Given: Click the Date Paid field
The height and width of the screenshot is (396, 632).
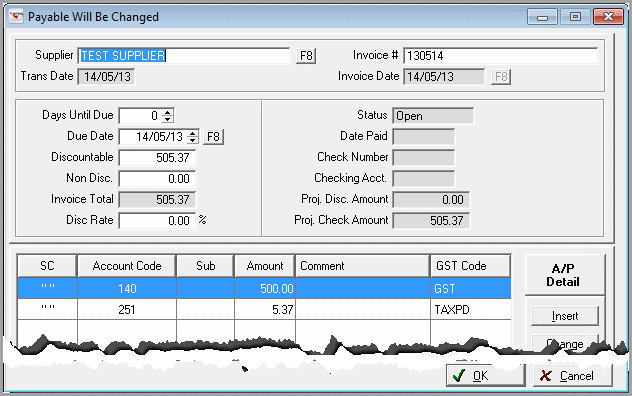Looking at the screenshot, I should click(424, 137).
